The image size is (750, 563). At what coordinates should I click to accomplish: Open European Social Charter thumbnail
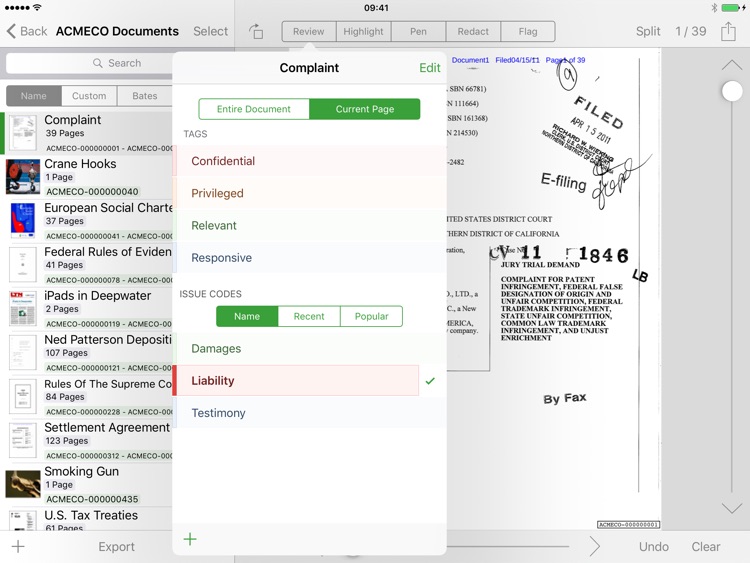(x=22, y=221)
